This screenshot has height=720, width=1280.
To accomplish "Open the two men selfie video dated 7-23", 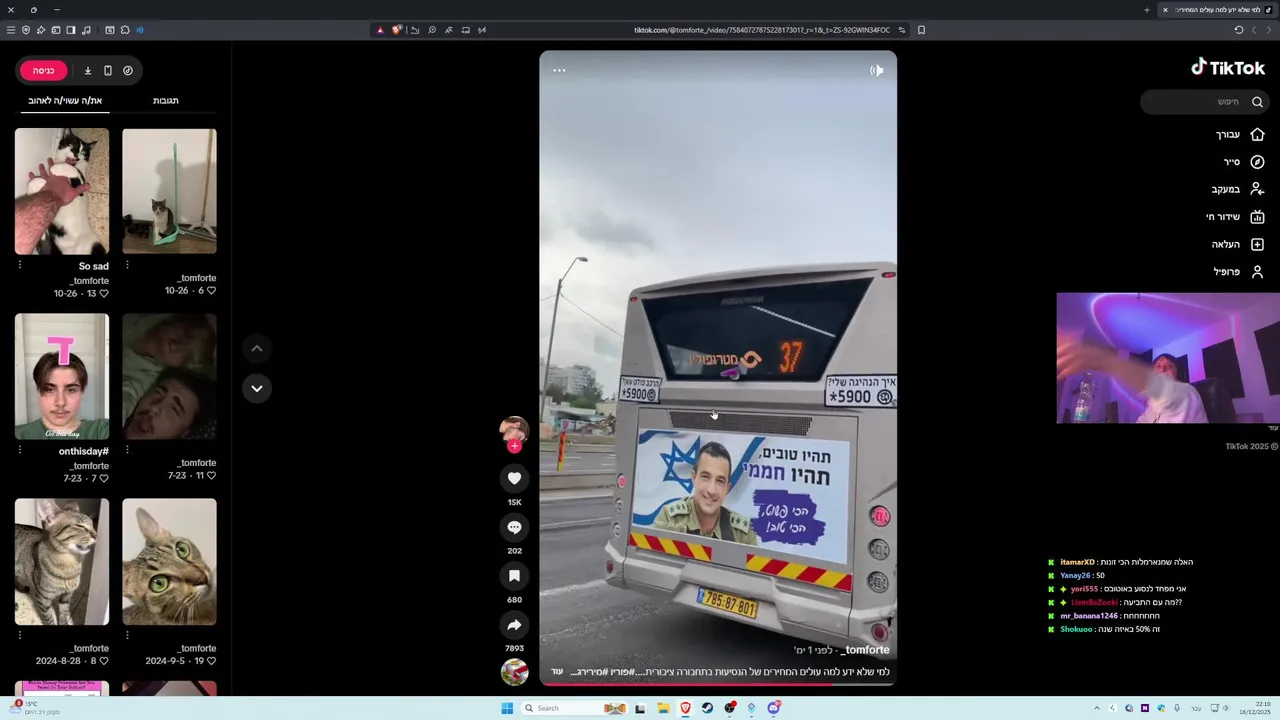I will pos(169,376).
